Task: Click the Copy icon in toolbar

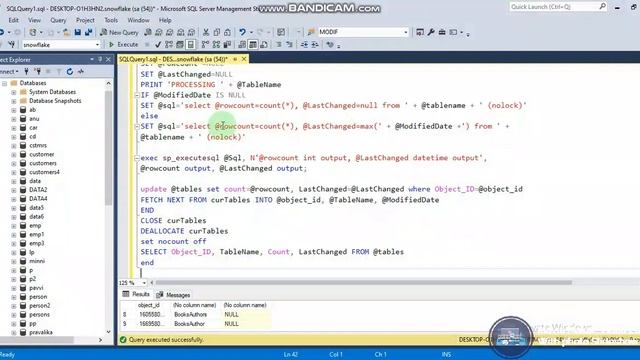Action: 217,32
